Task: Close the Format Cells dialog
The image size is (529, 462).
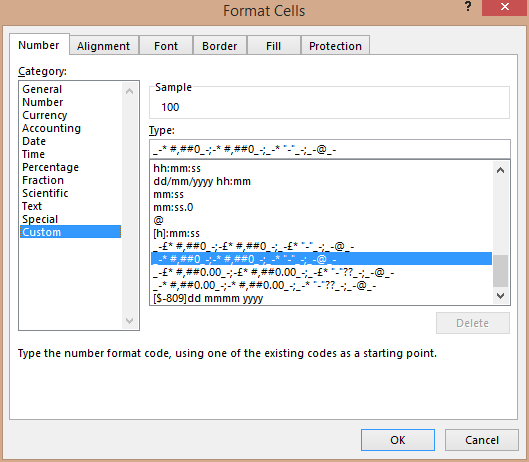Action: pos(504,7)
